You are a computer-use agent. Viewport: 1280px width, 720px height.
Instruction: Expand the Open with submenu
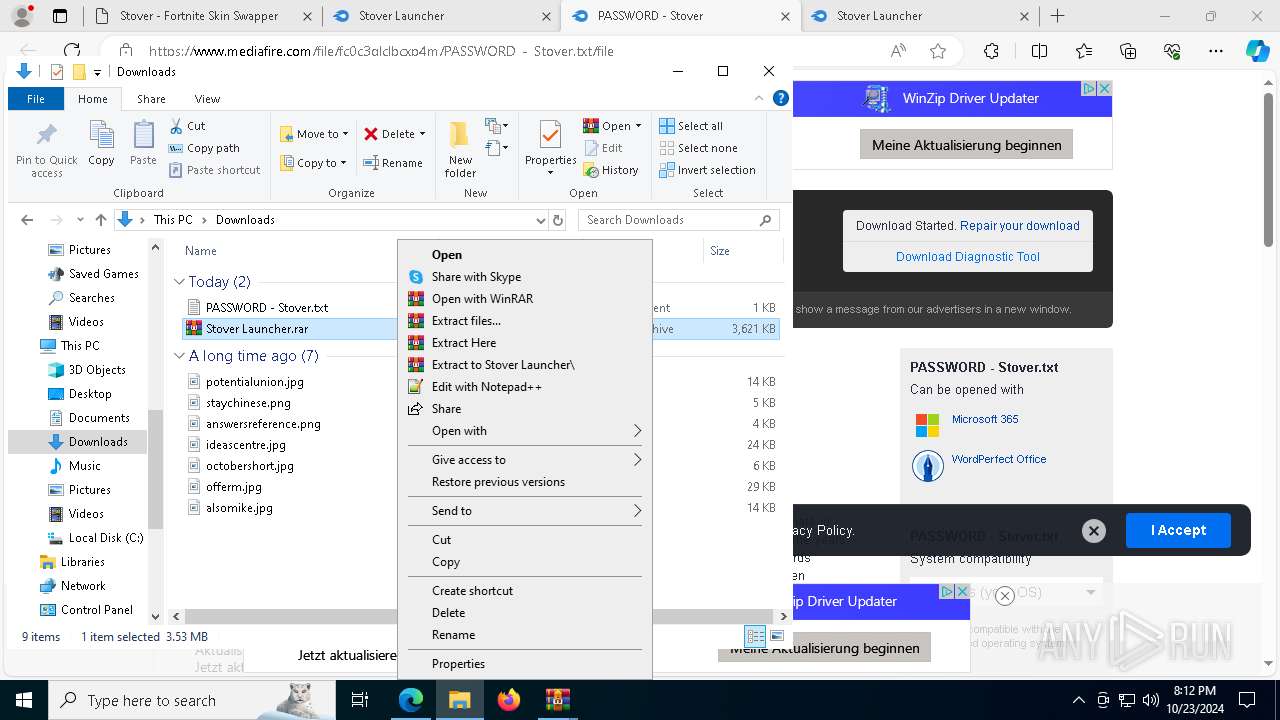pos(525,431)
